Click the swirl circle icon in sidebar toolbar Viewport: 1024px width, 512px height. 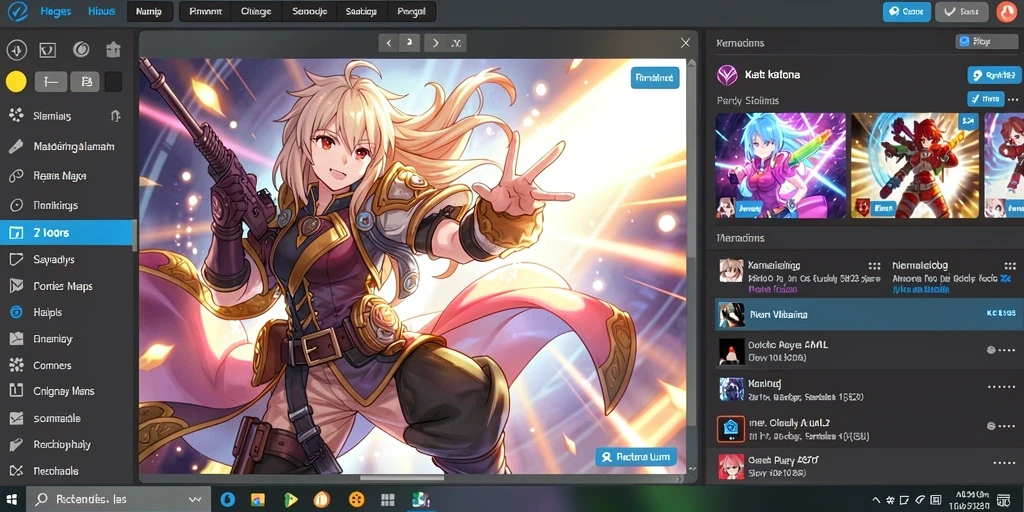[x=80, y=50]
